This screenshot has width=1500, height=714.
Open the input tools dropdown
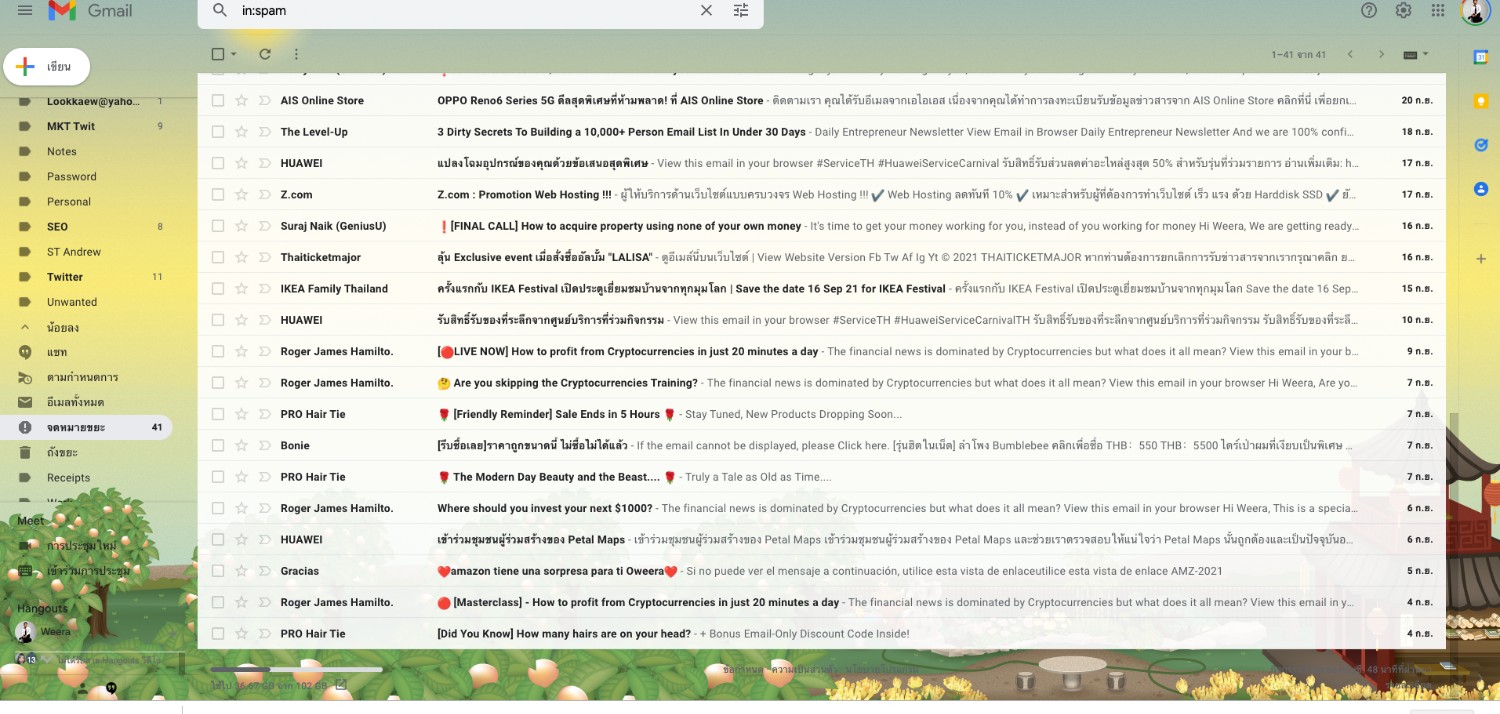1416,54
